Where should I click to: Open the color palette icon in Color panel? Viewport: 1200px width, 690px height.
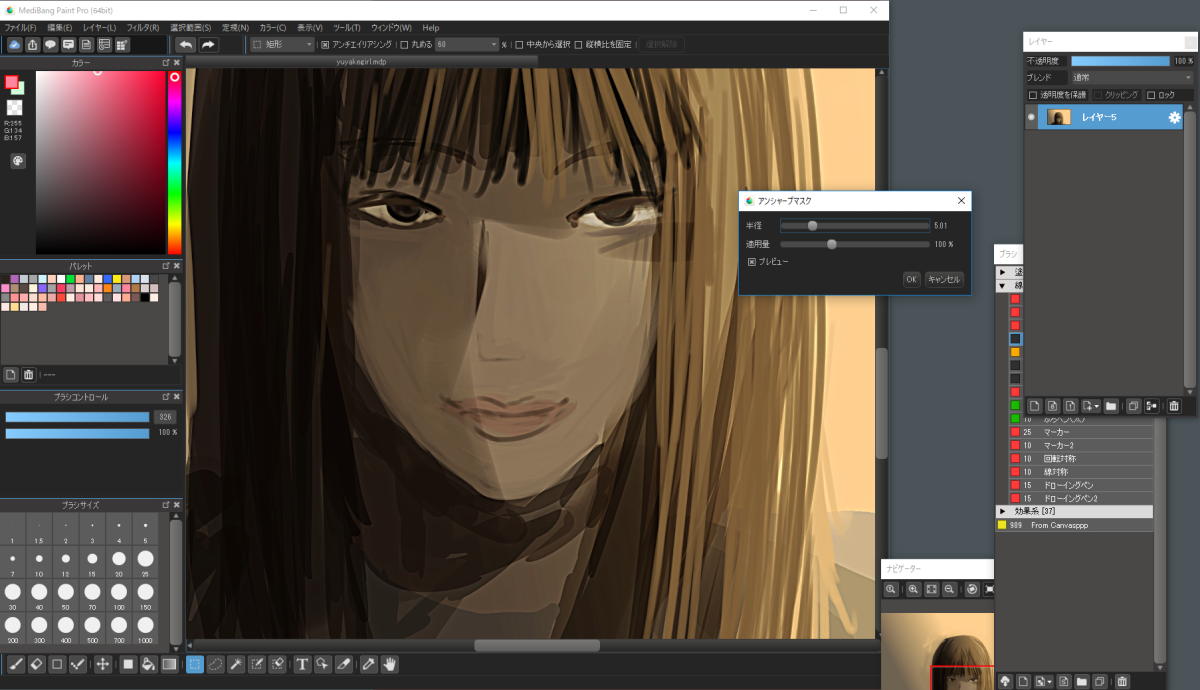click(x=18, y=161)
